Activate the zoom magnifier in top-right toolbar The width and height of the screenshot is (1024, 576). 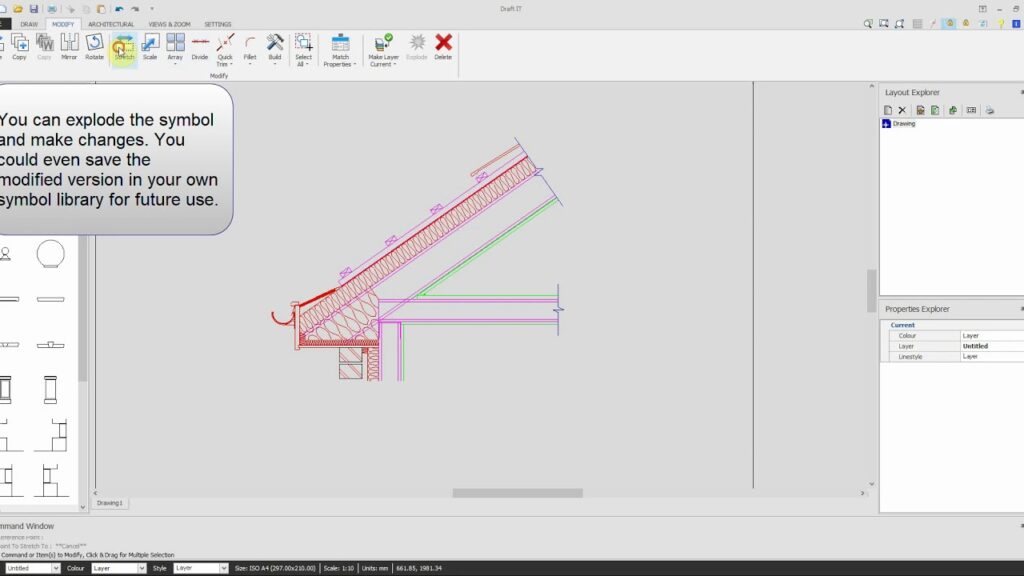click(x=868, y=24)
